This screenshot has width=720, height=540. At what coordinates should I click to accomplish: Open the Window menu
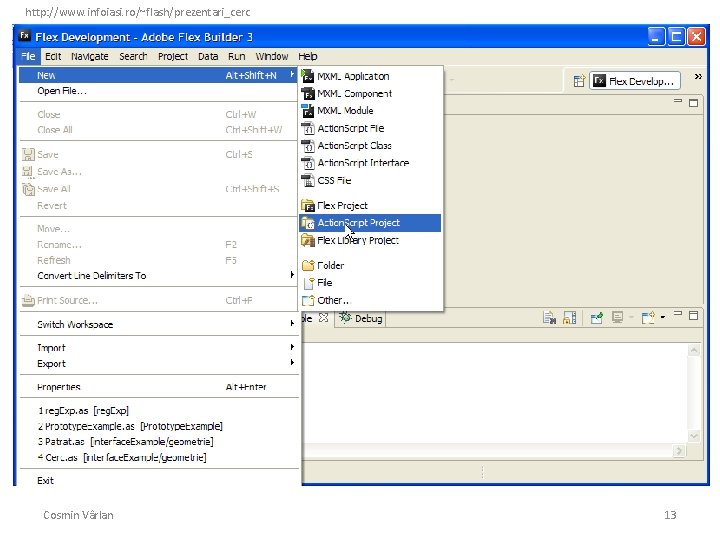(272, 56)
